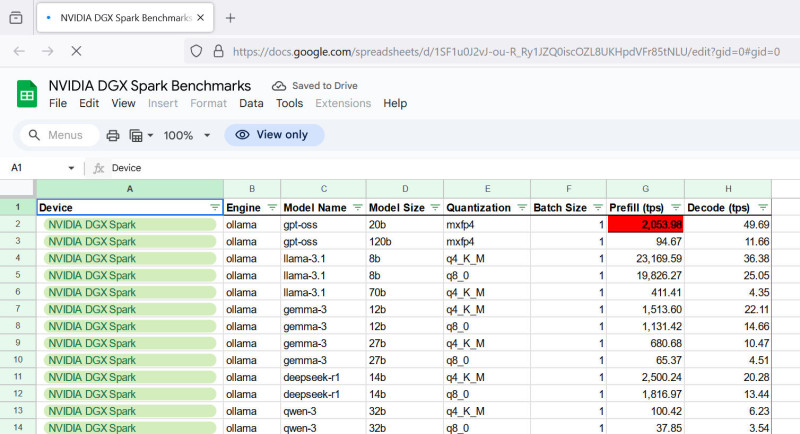Select decode value 49.69 cell

tap(728, 224)
